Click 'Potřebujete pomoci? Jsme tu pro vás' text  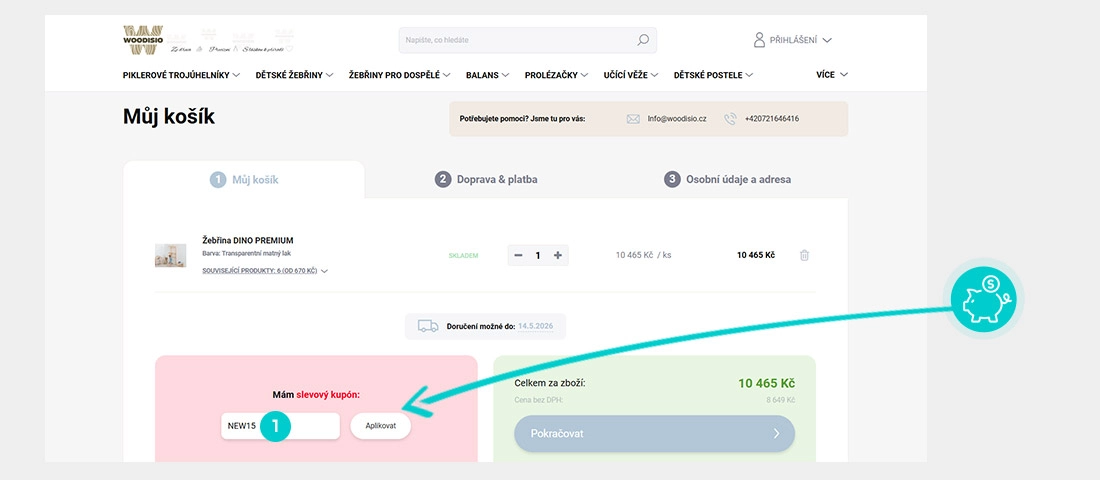[x=522, y=119]
